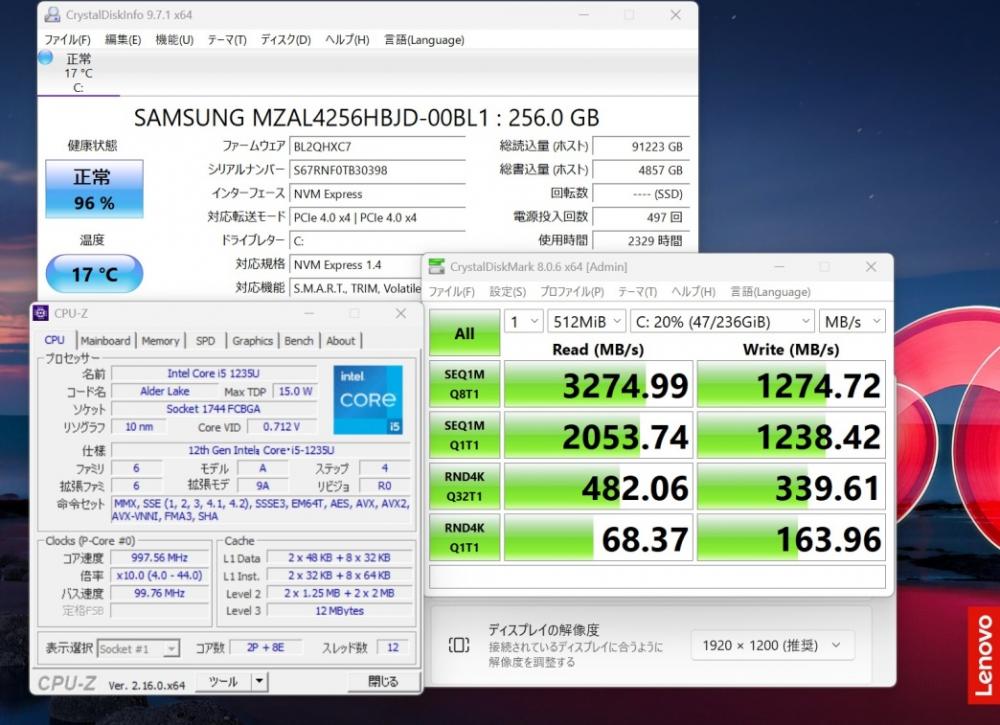
Task: Switch to the About tab in CPU-Z
Action: [x=341, y=341]
